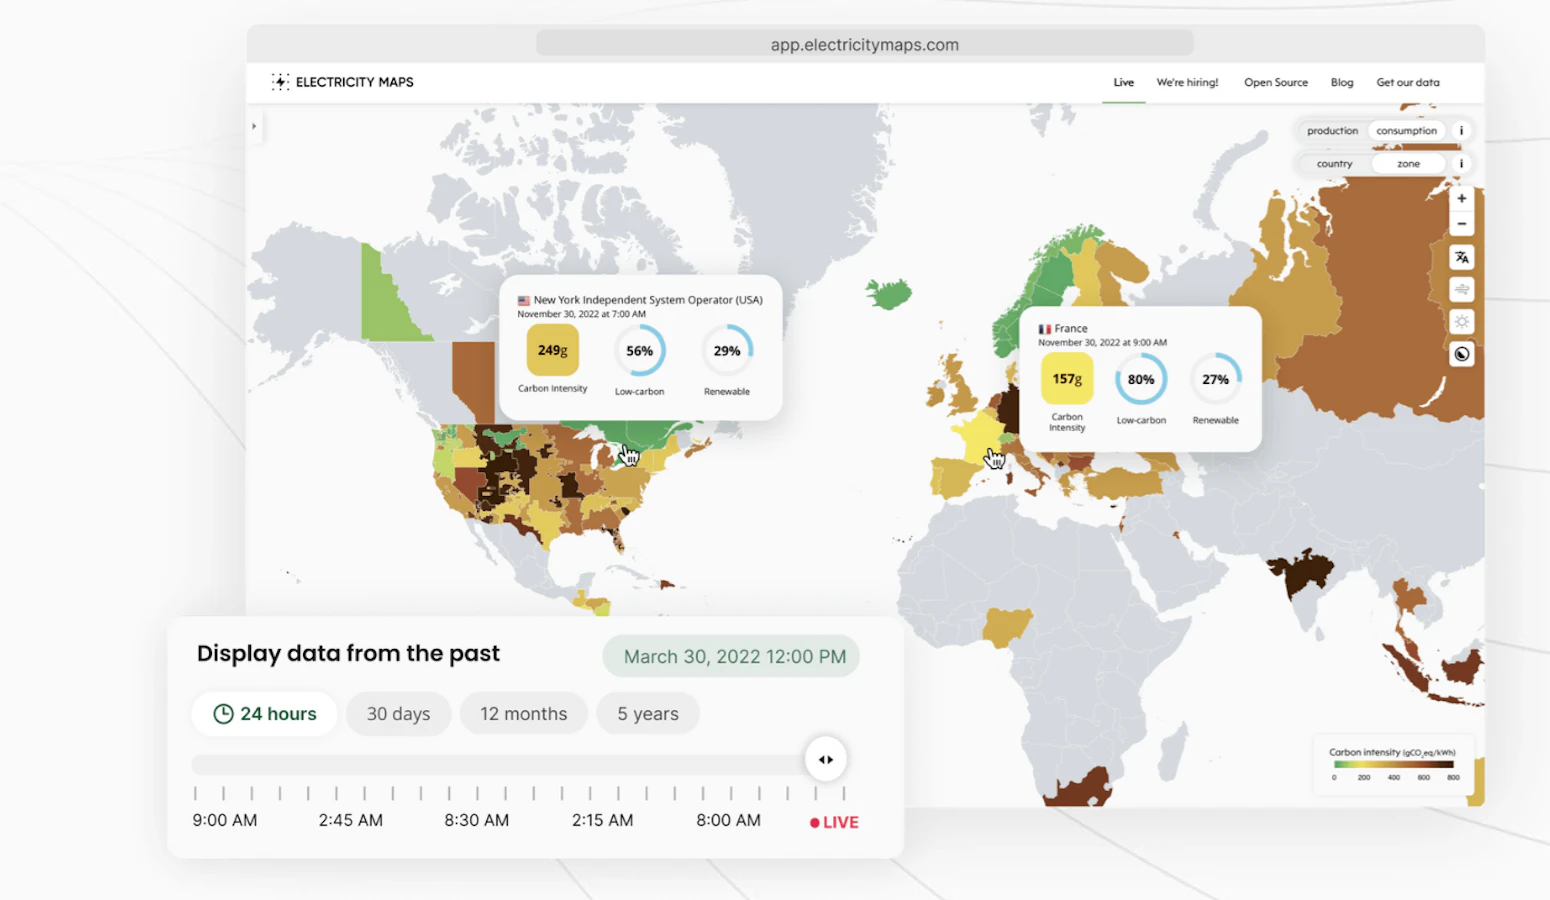Click the 'New York Independent System Operator (USA)' title

[x=648, y=300]
